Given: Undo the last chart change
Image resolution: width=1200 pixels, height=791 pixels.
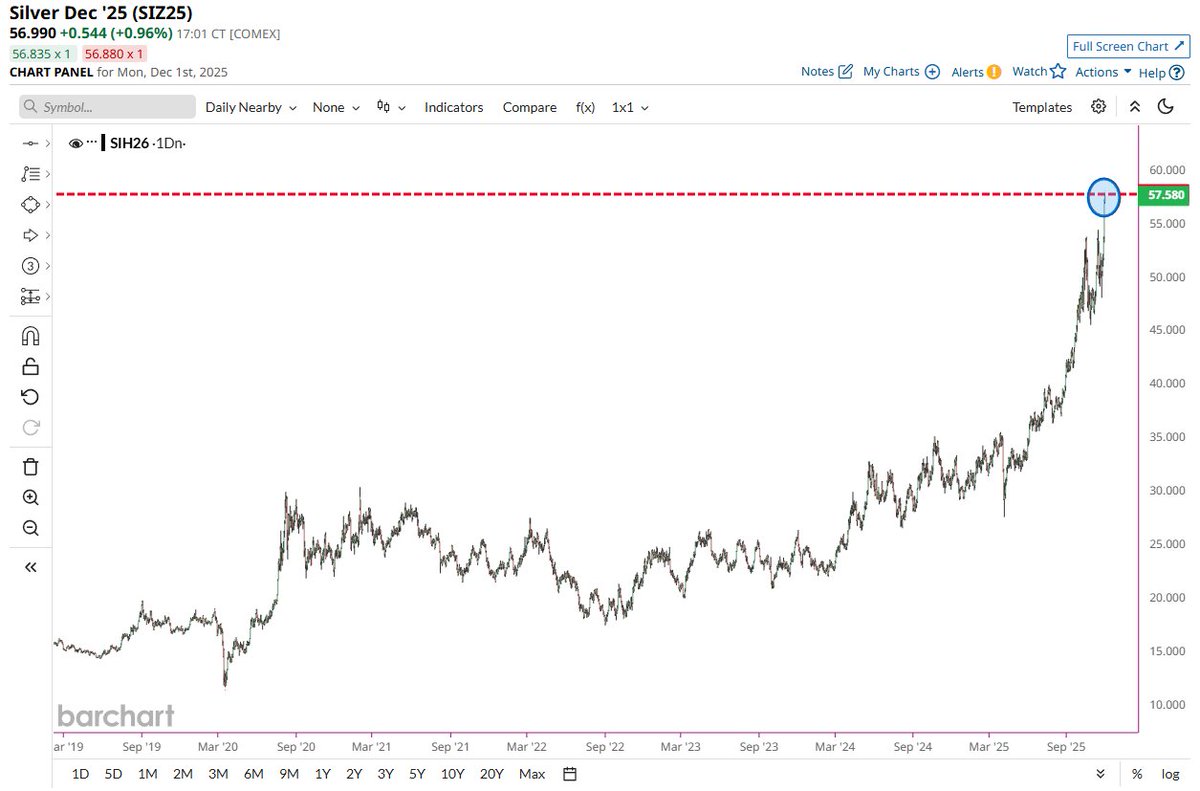Looking at the screenshot, I should (x=30, y=397).
